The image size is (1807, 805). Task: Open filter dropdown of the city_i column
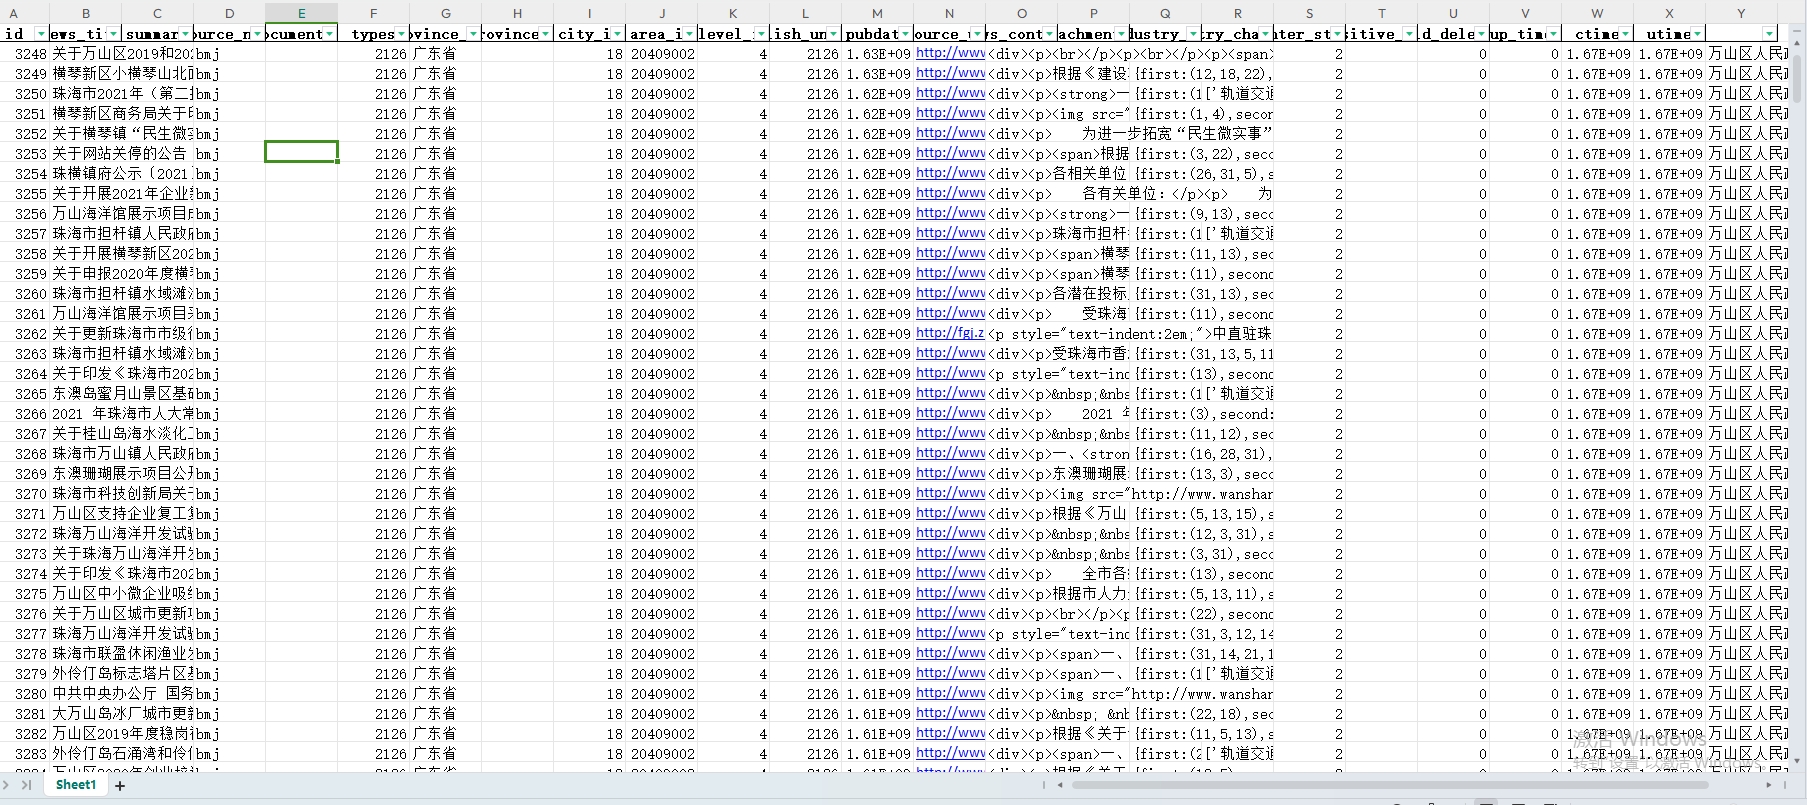[617, 34]
